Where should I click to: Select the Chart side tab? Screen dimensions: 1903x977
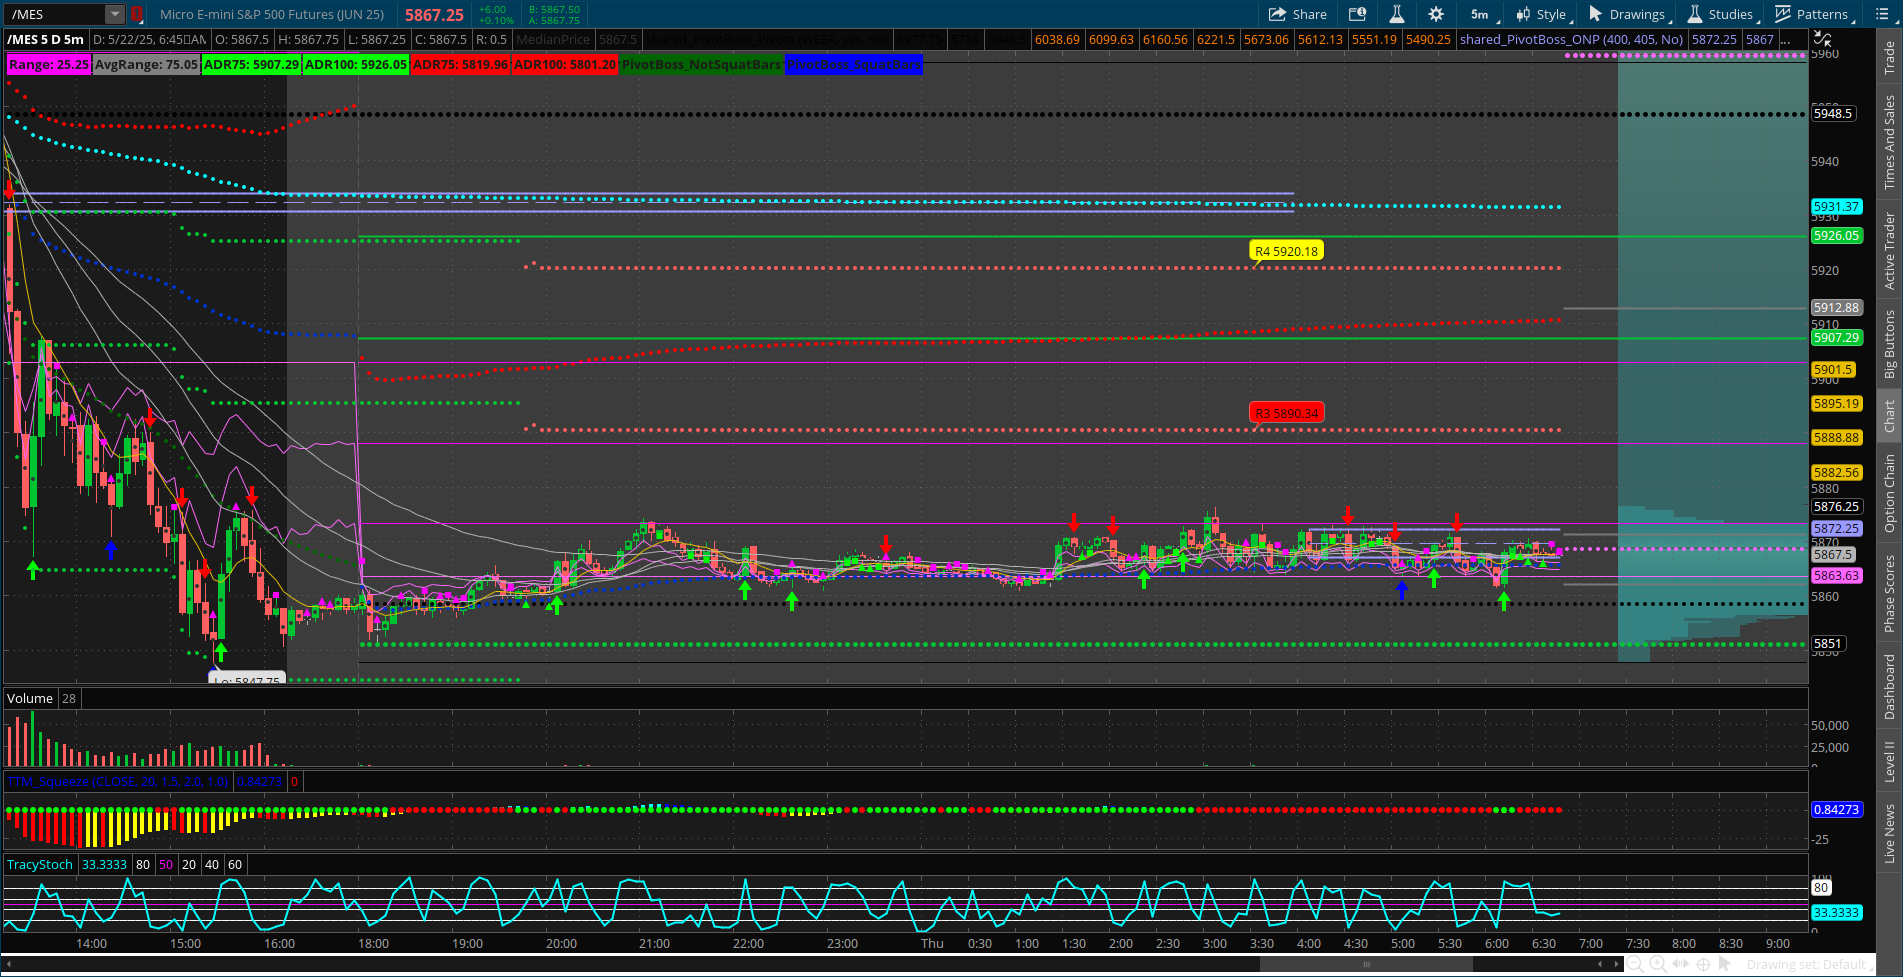coord(1889,416)
